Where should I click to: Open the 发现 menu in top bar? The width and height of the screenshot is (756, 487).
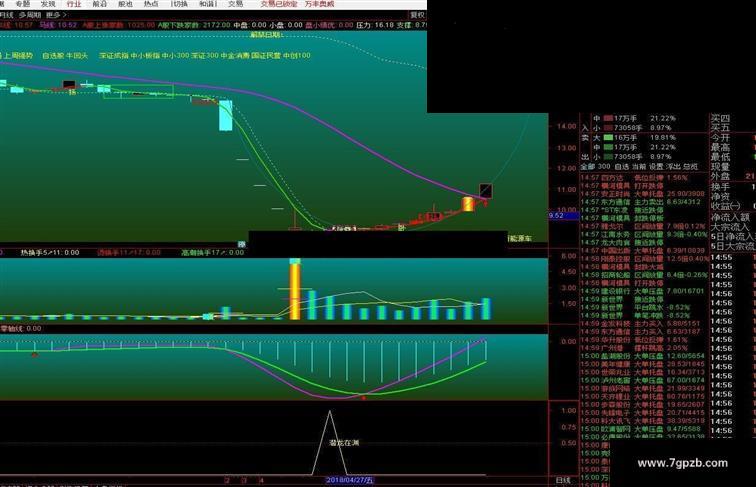[x=48, y=4]
